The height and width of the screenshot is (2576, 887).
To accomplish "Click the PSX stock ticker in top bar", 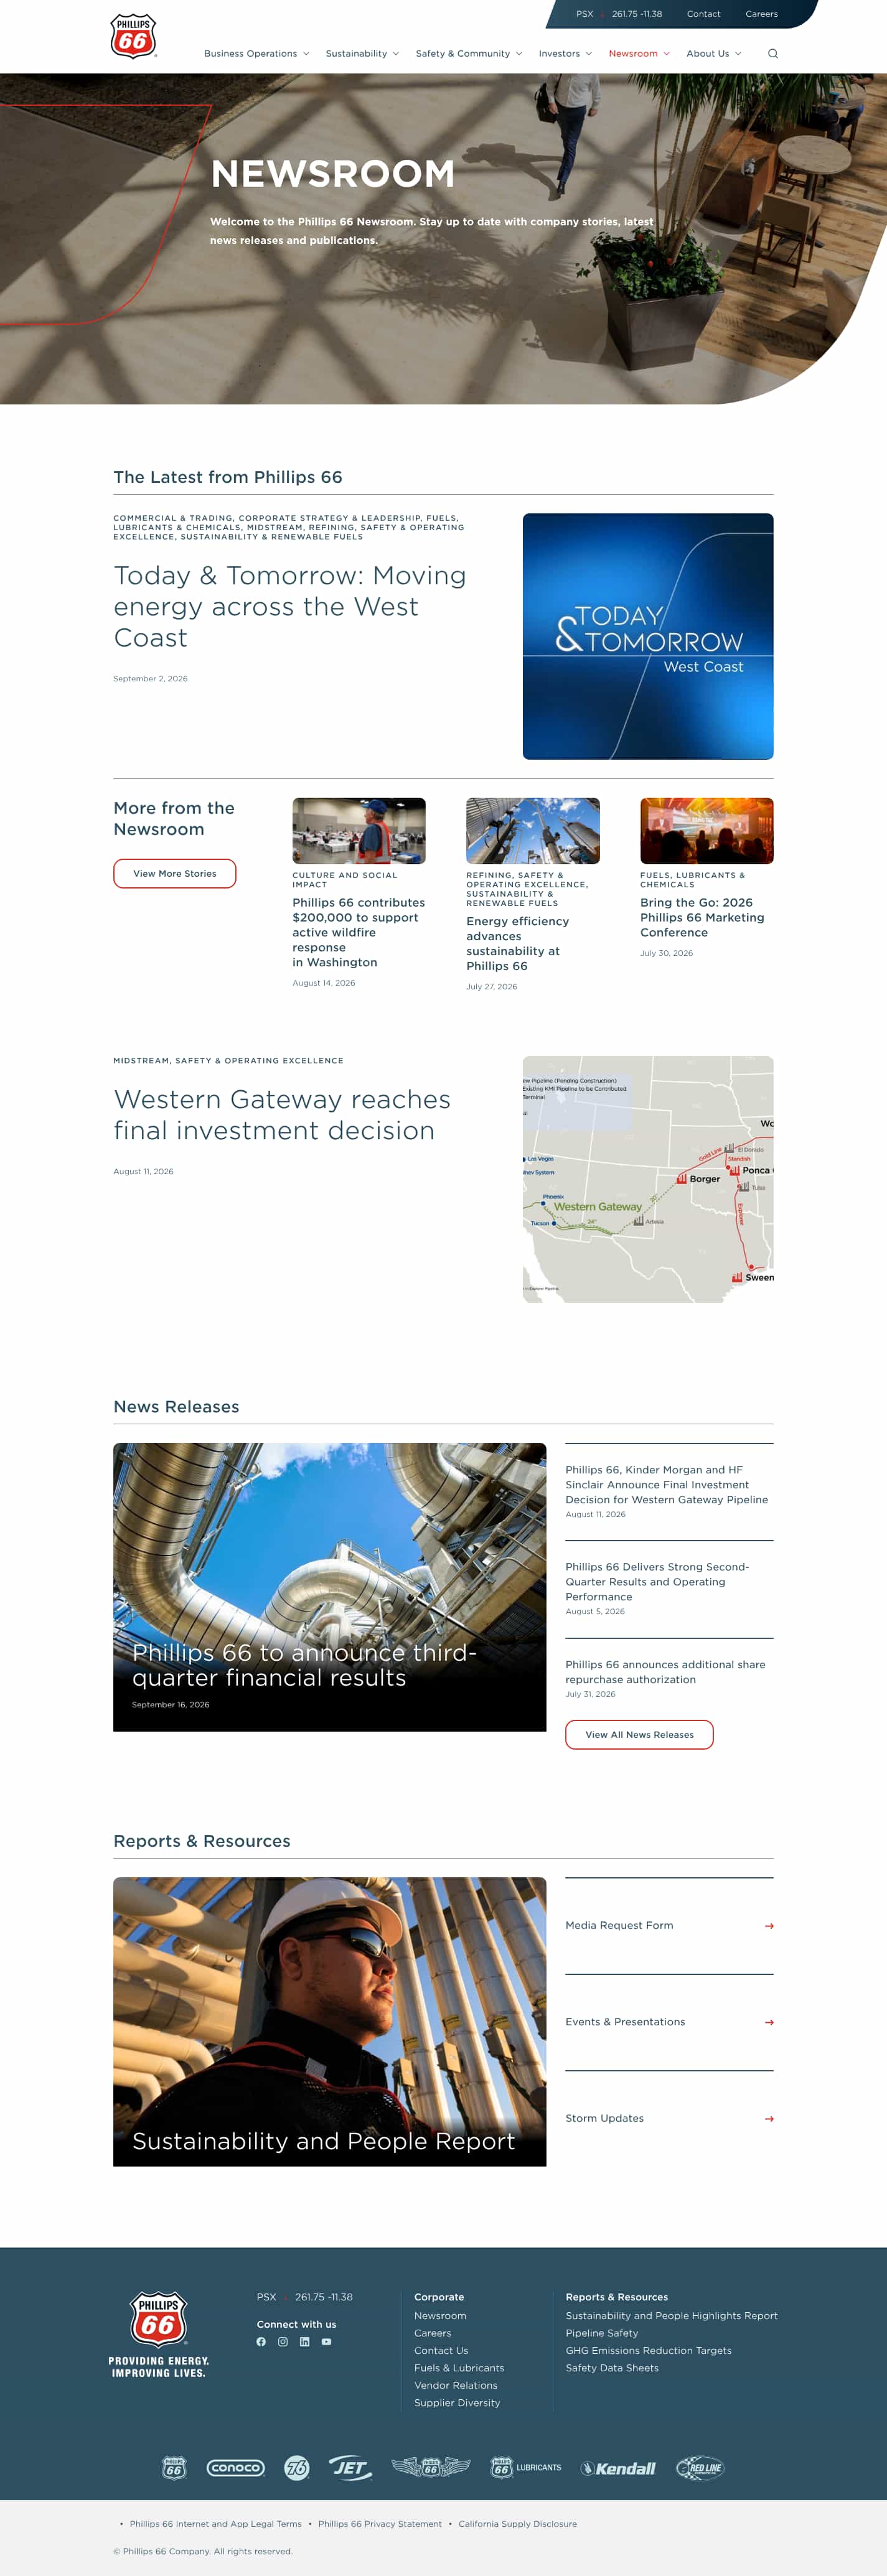I will 619,14.
